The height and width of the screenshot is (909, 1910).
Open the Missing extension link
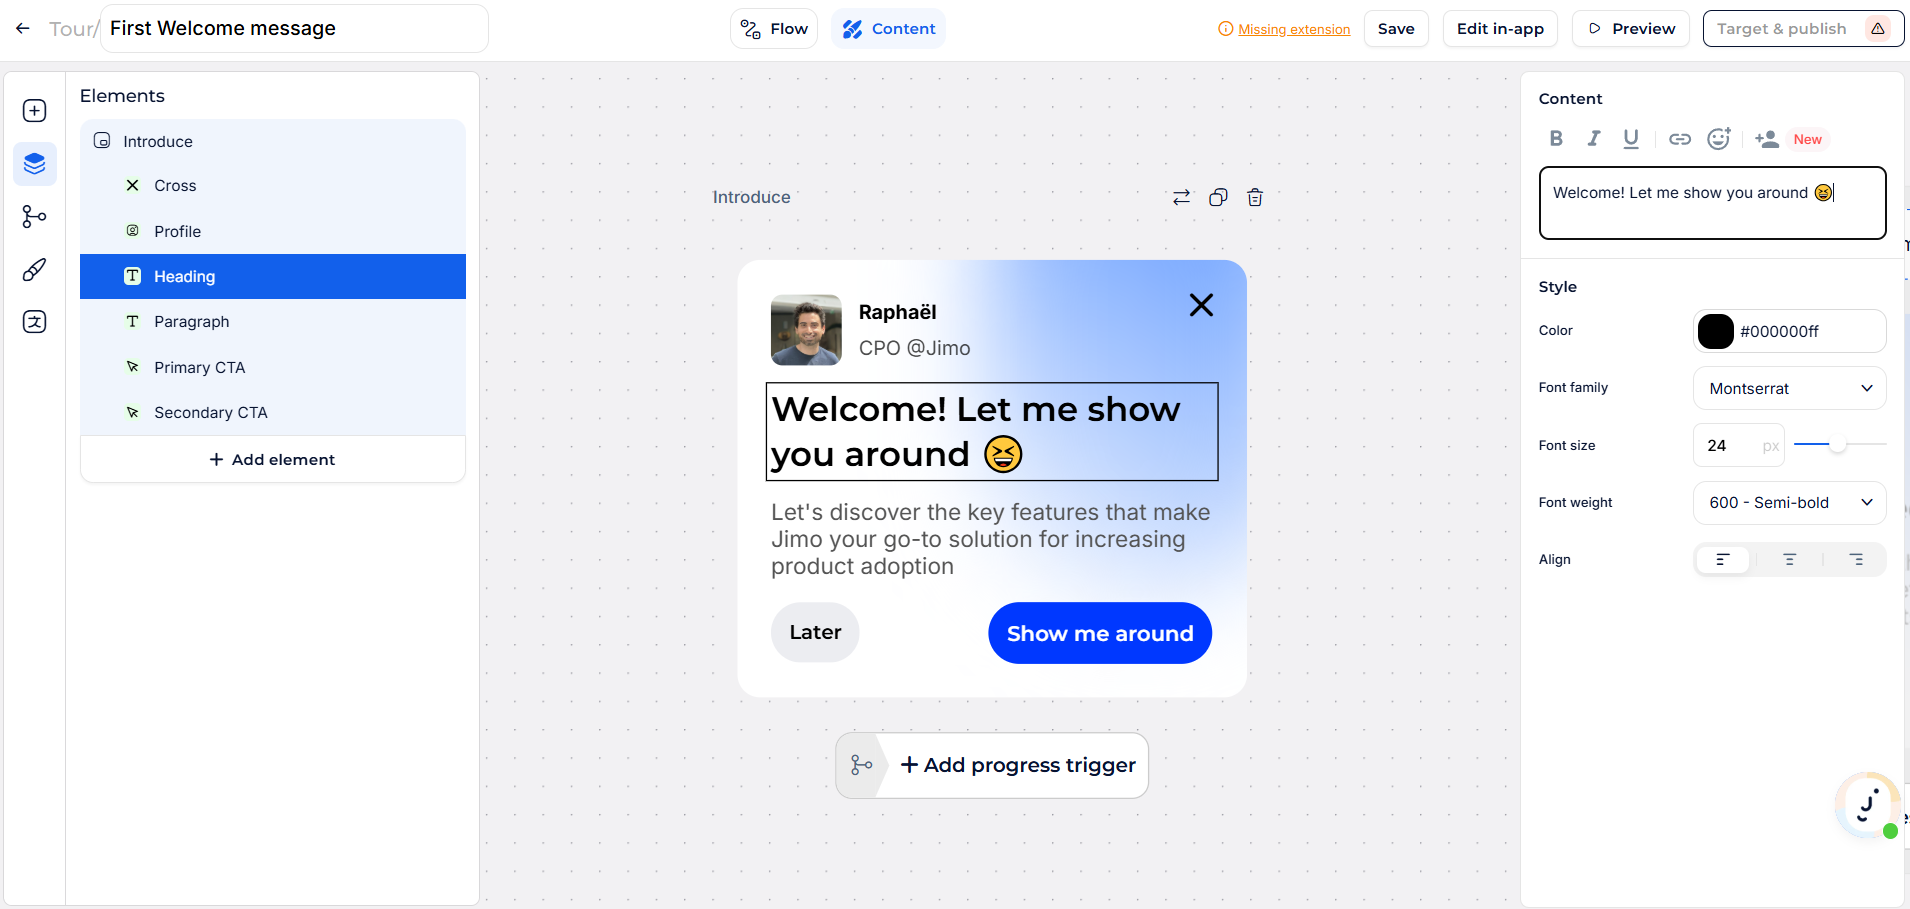coord(1293,29)
